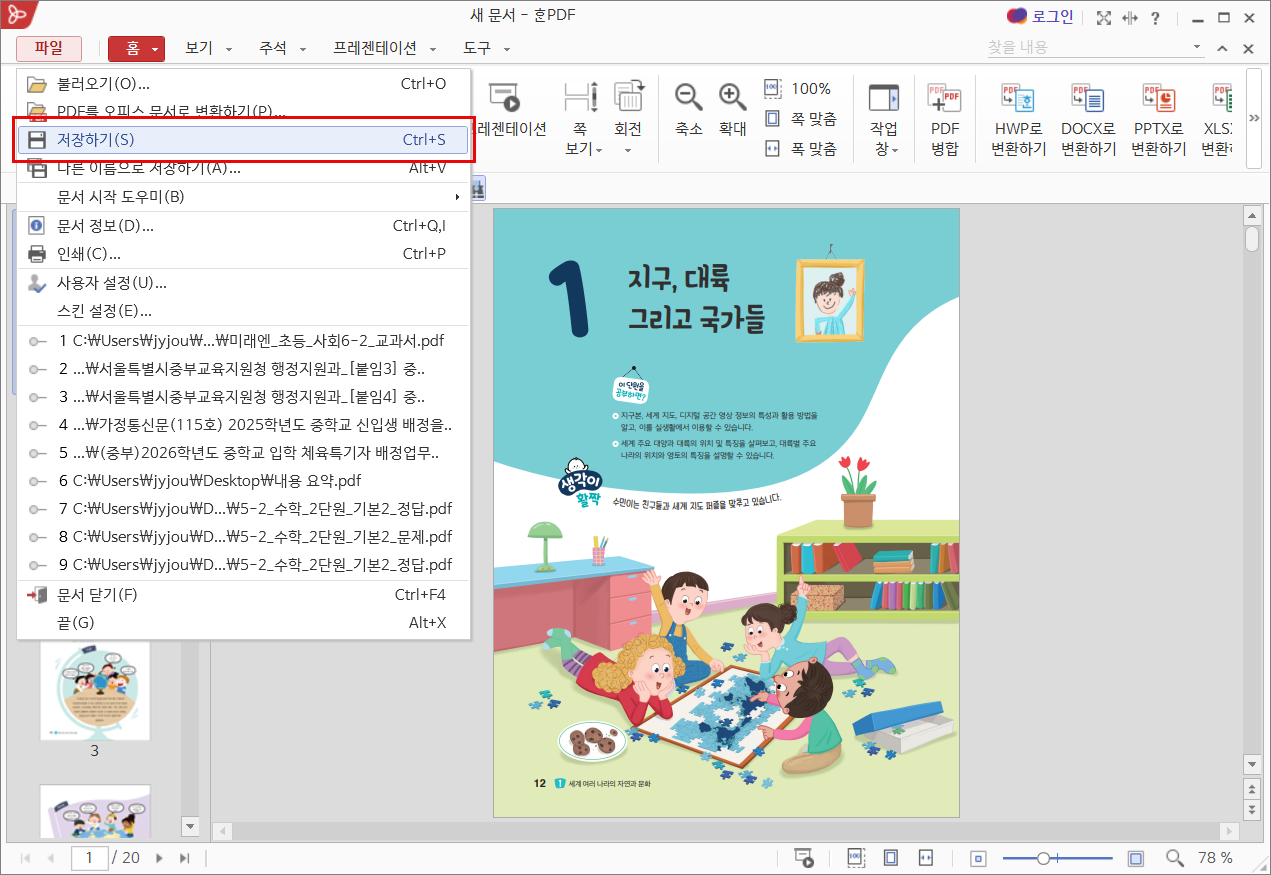Click the page number input box
Screen dimensions: 1271x875
click(90, 858)
